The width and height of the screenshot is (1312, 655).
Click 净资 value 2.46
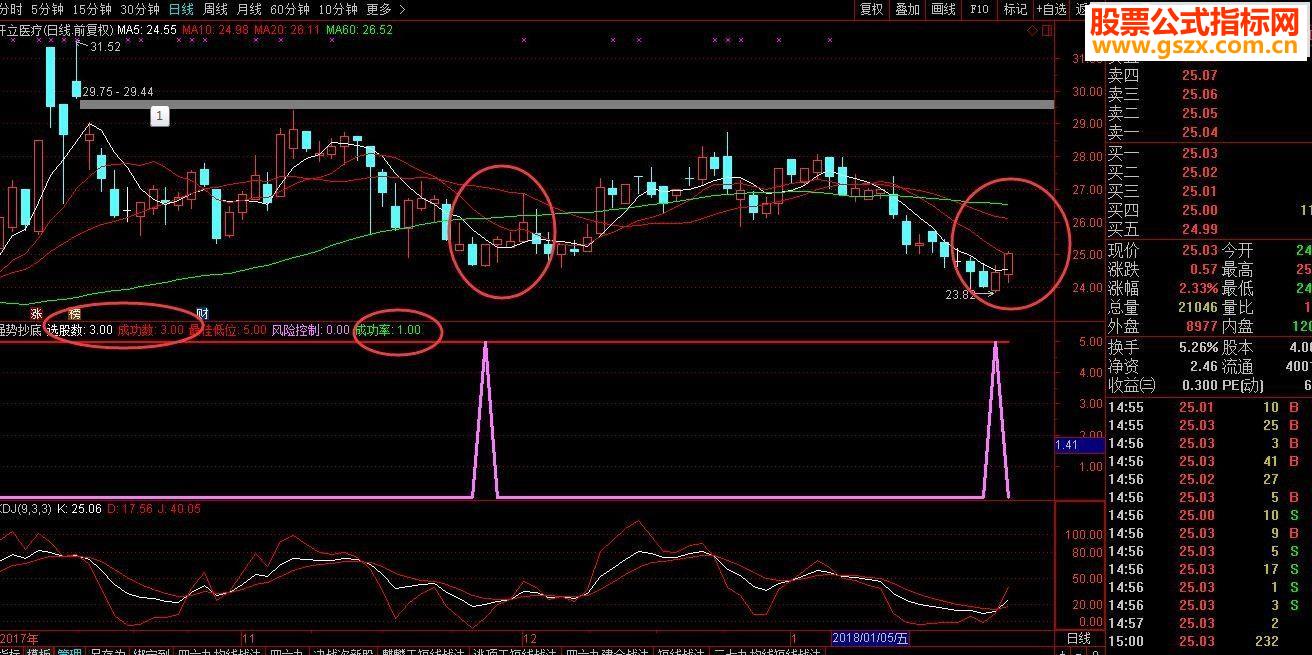point(1203,367)
